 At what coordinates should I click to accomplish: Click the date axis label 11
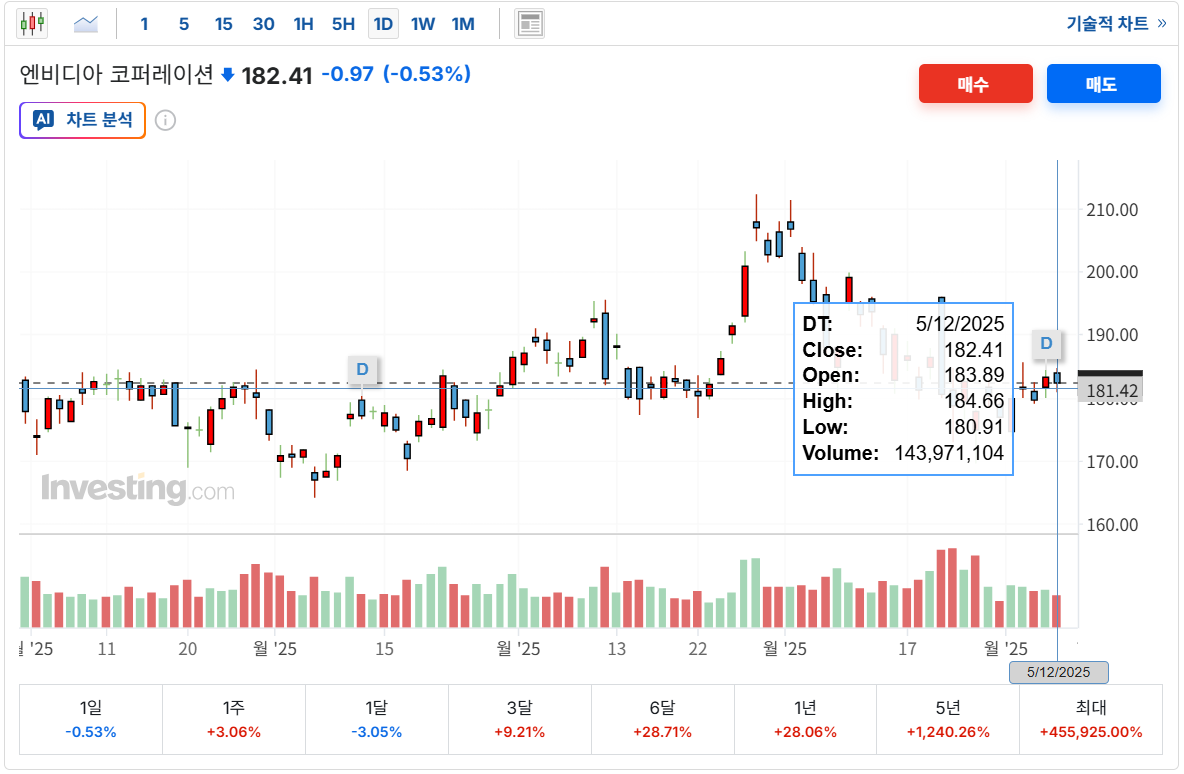(106, 649)
